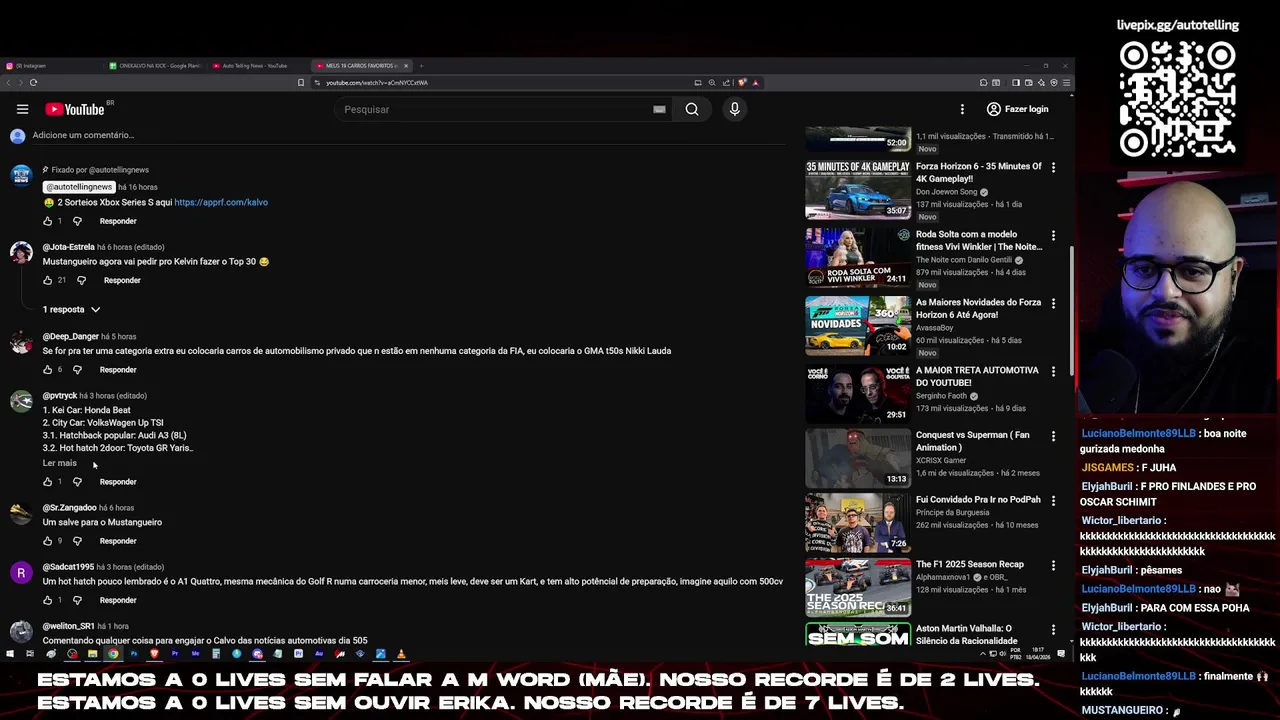Dislike Deep_Danger's comment

tap(77, 370)
